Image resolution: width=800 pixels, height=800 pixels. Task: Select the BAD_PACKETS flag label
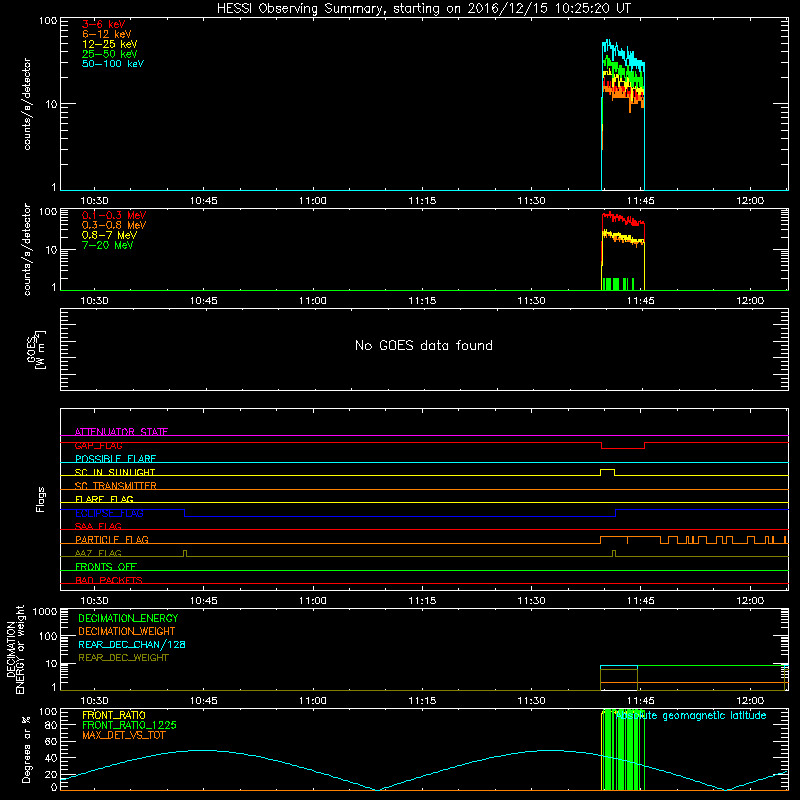point(109,580)
